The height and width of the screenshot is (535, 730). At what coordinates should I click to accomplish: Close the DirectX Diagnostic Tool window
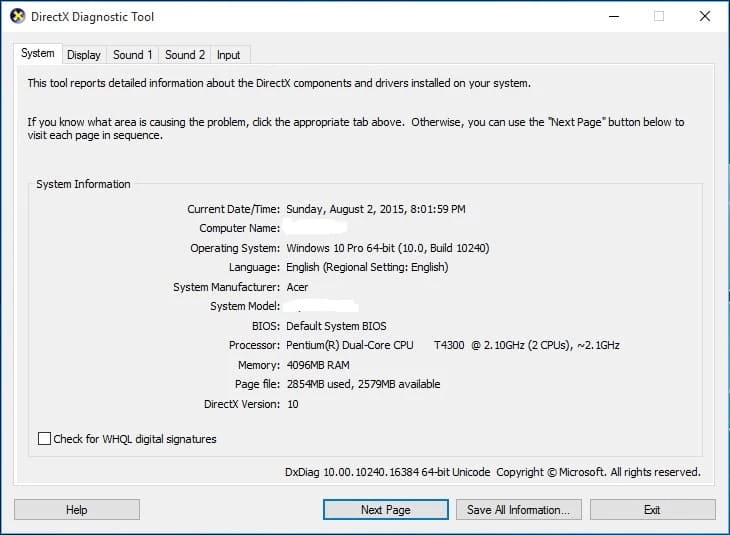[704, 17]
